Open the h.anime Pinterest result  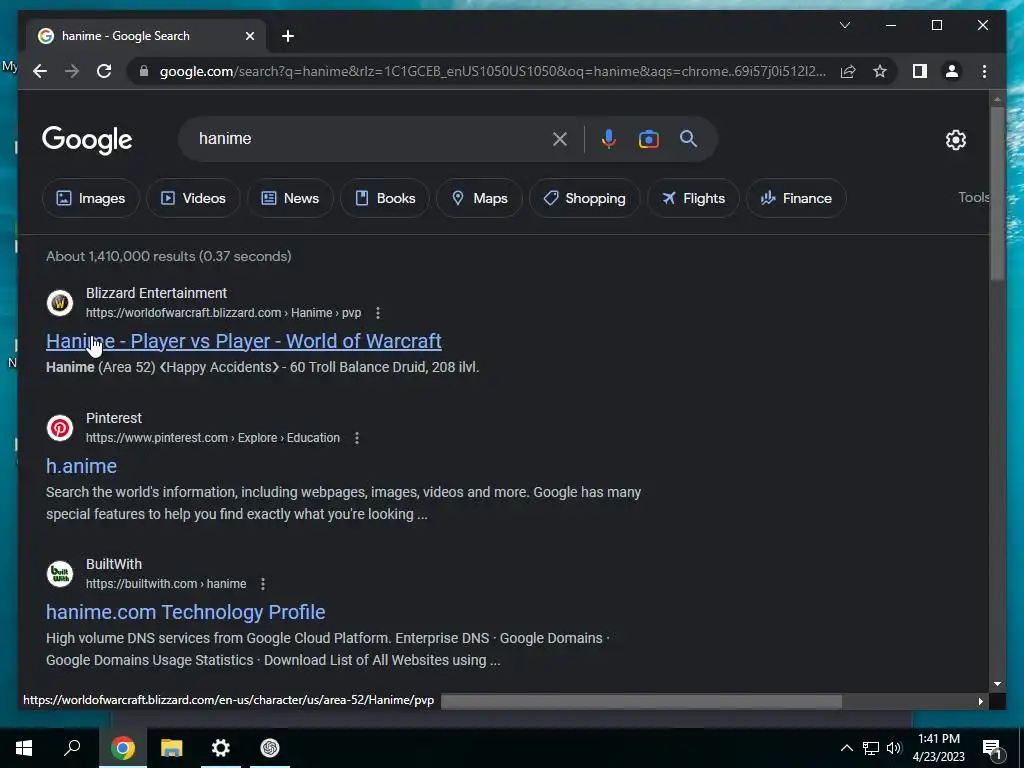[82, 466]
